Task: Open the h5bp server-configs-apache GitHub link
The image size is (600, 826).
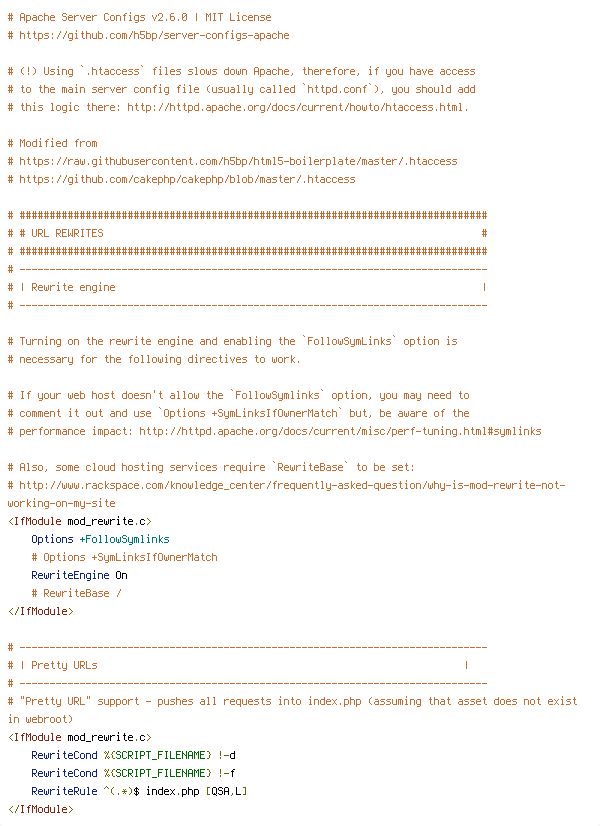Action: [154, 35]
